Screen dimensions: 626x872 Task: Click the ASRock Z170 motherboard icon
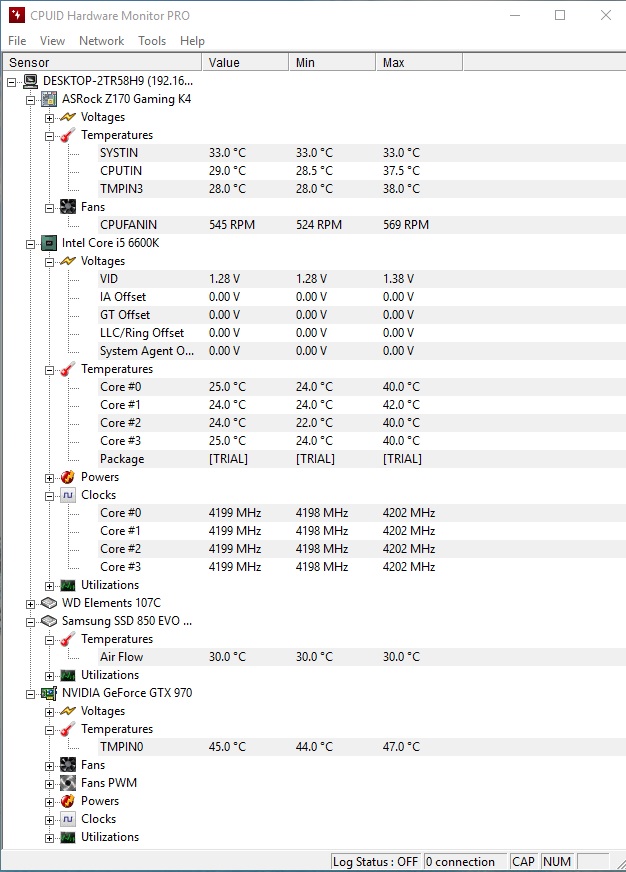(49, 99)
